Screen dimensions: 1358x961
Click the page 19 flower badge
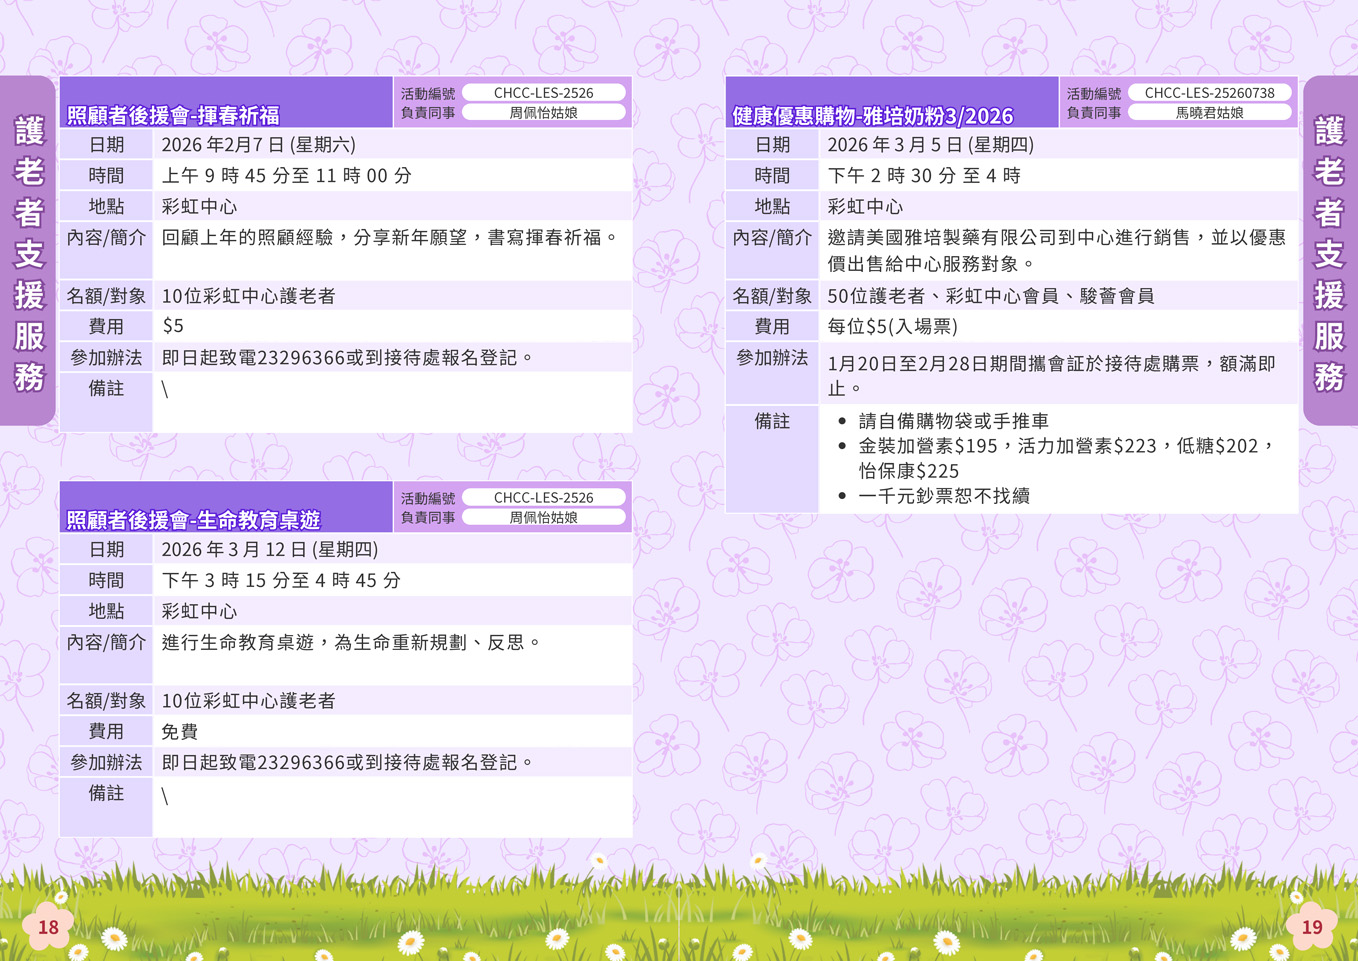pos(1311,927)
